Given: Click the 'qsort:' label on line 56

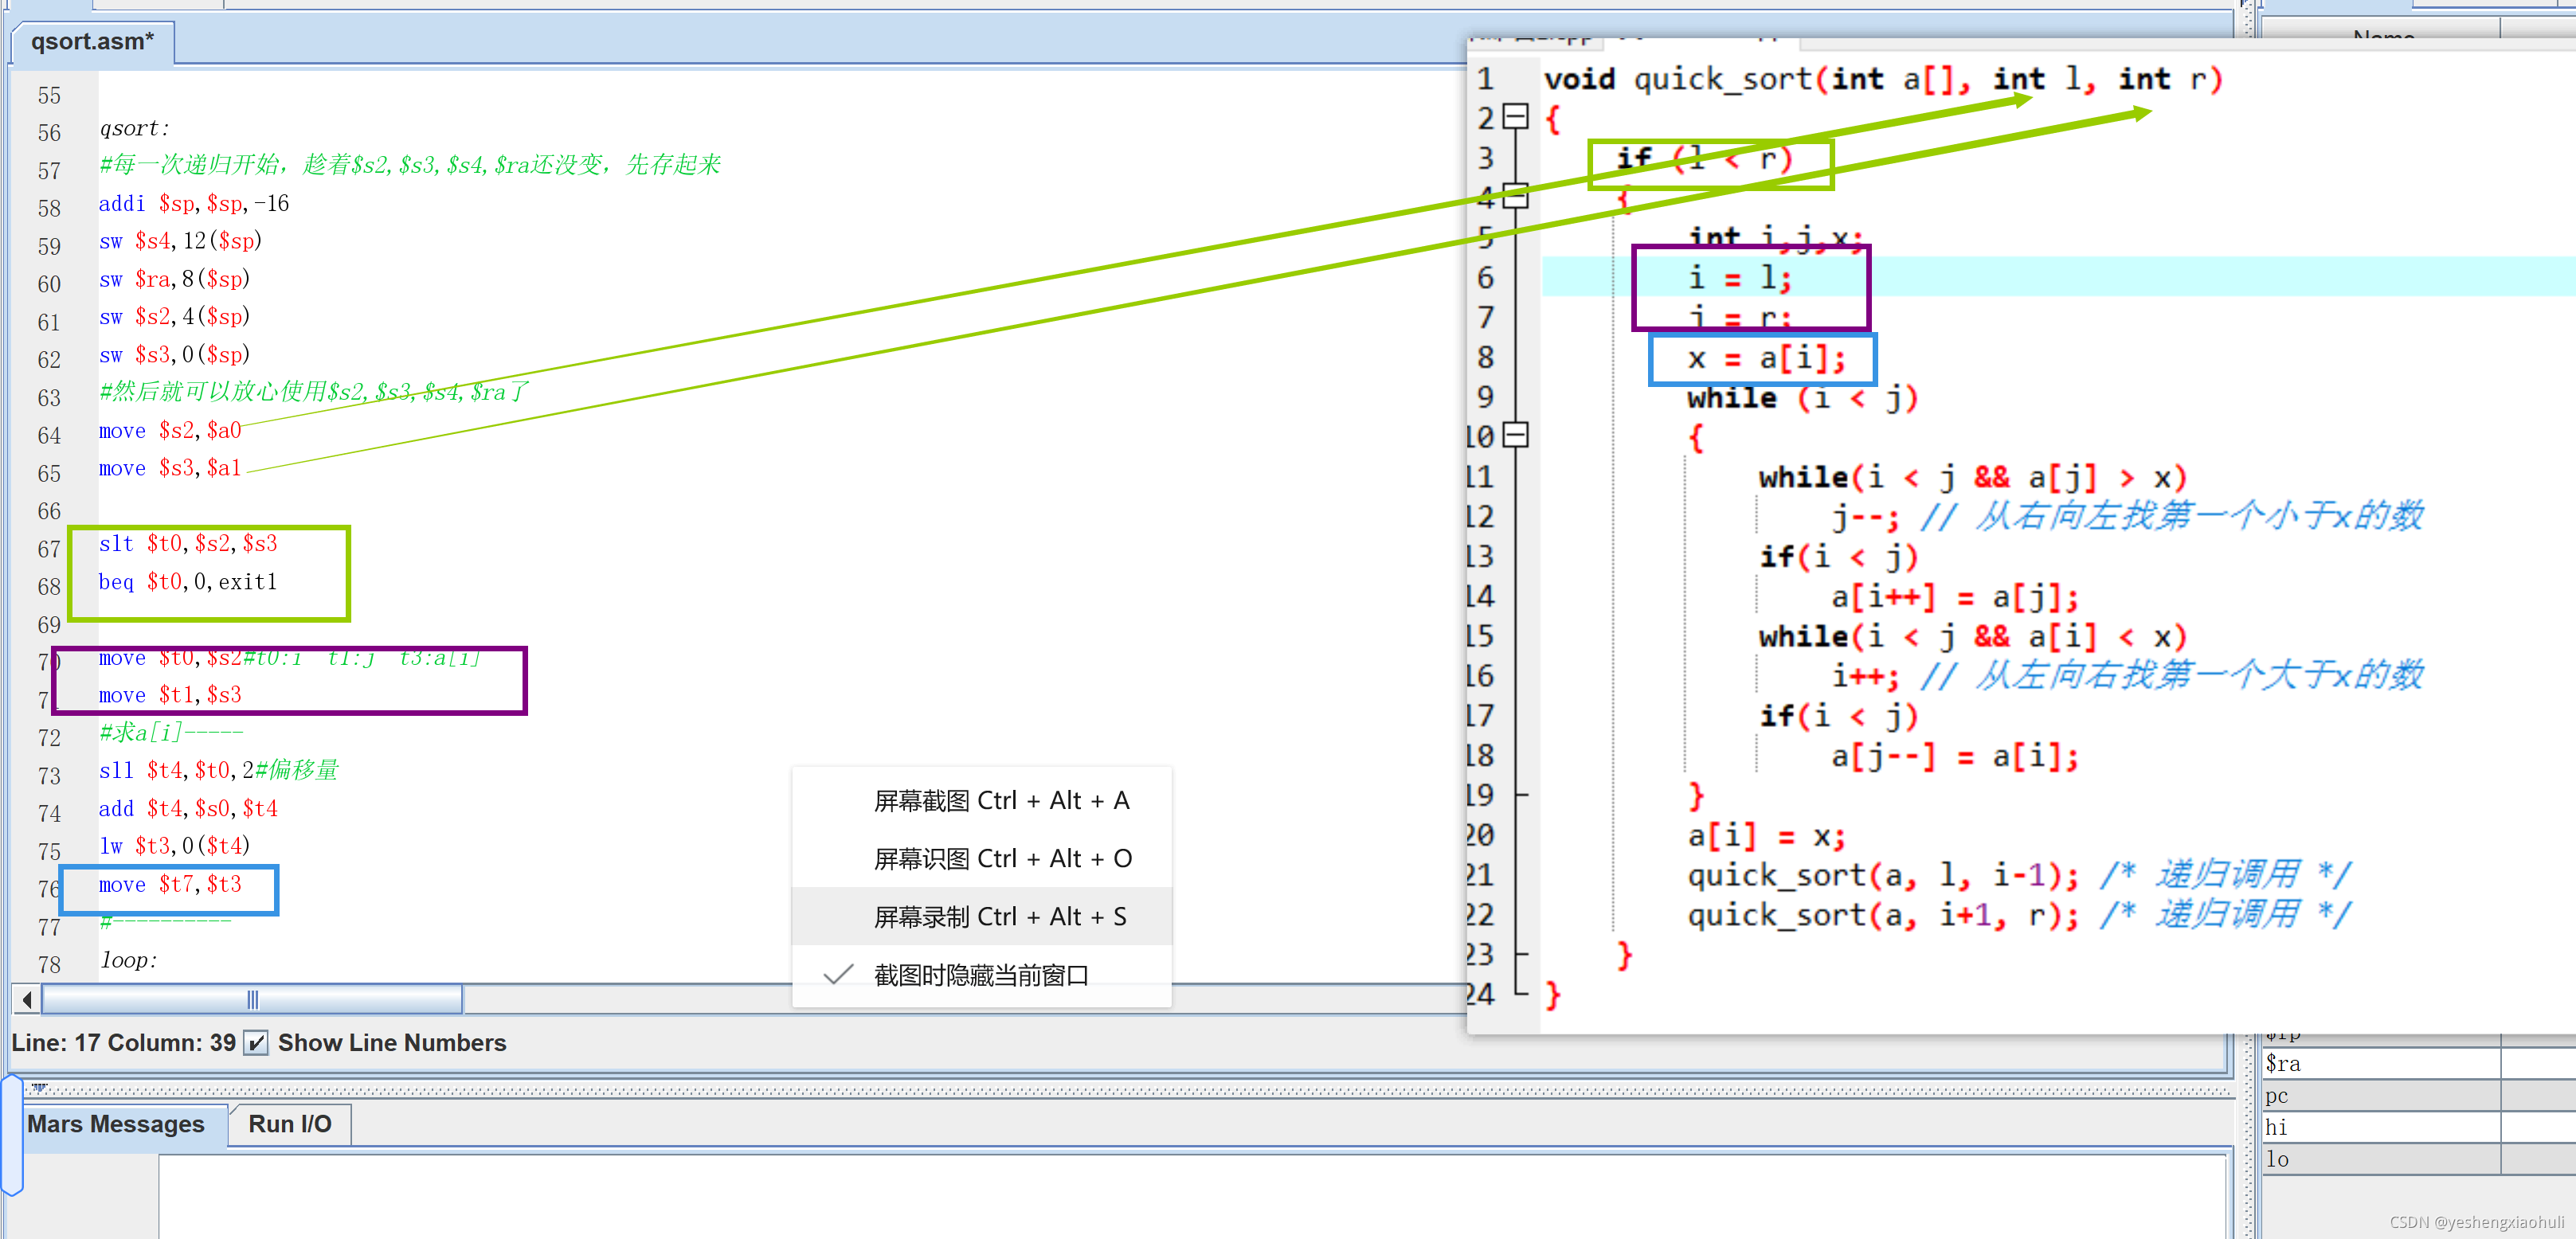Looking at the screenshot, I should pos(135,128).
